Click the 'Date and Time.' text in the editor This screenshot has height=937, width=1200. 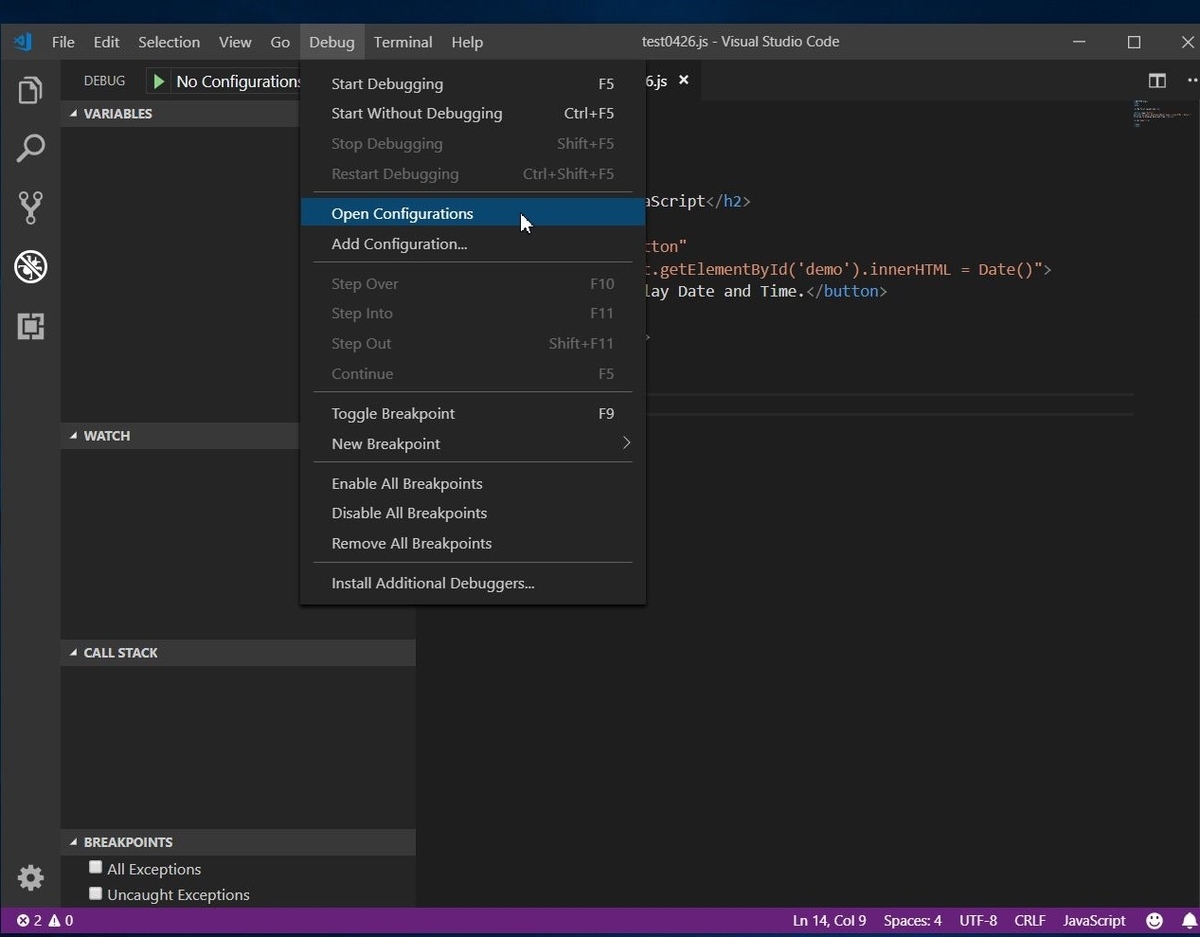click(x=741, y=291)
